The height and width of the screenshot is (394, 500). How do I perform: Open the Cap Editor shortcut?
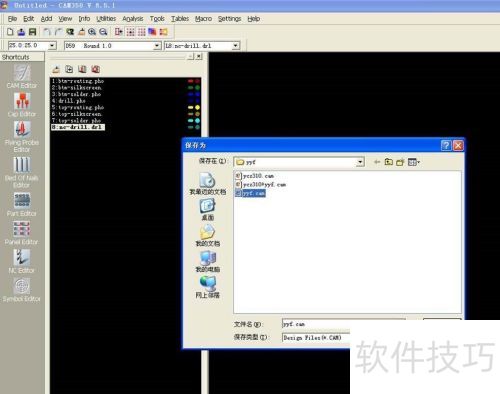click(22, 105)
